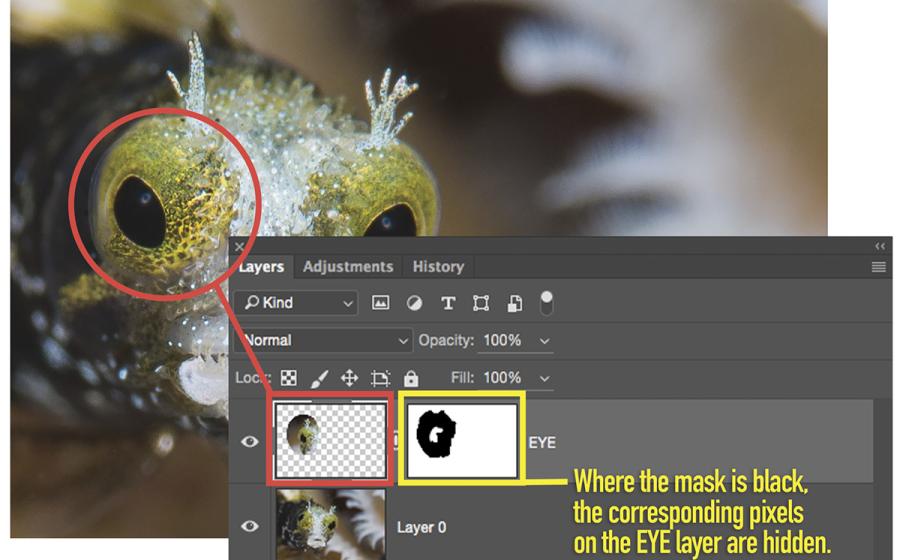
Task: Select the shape layer filter icon
Action: [481, 303]
